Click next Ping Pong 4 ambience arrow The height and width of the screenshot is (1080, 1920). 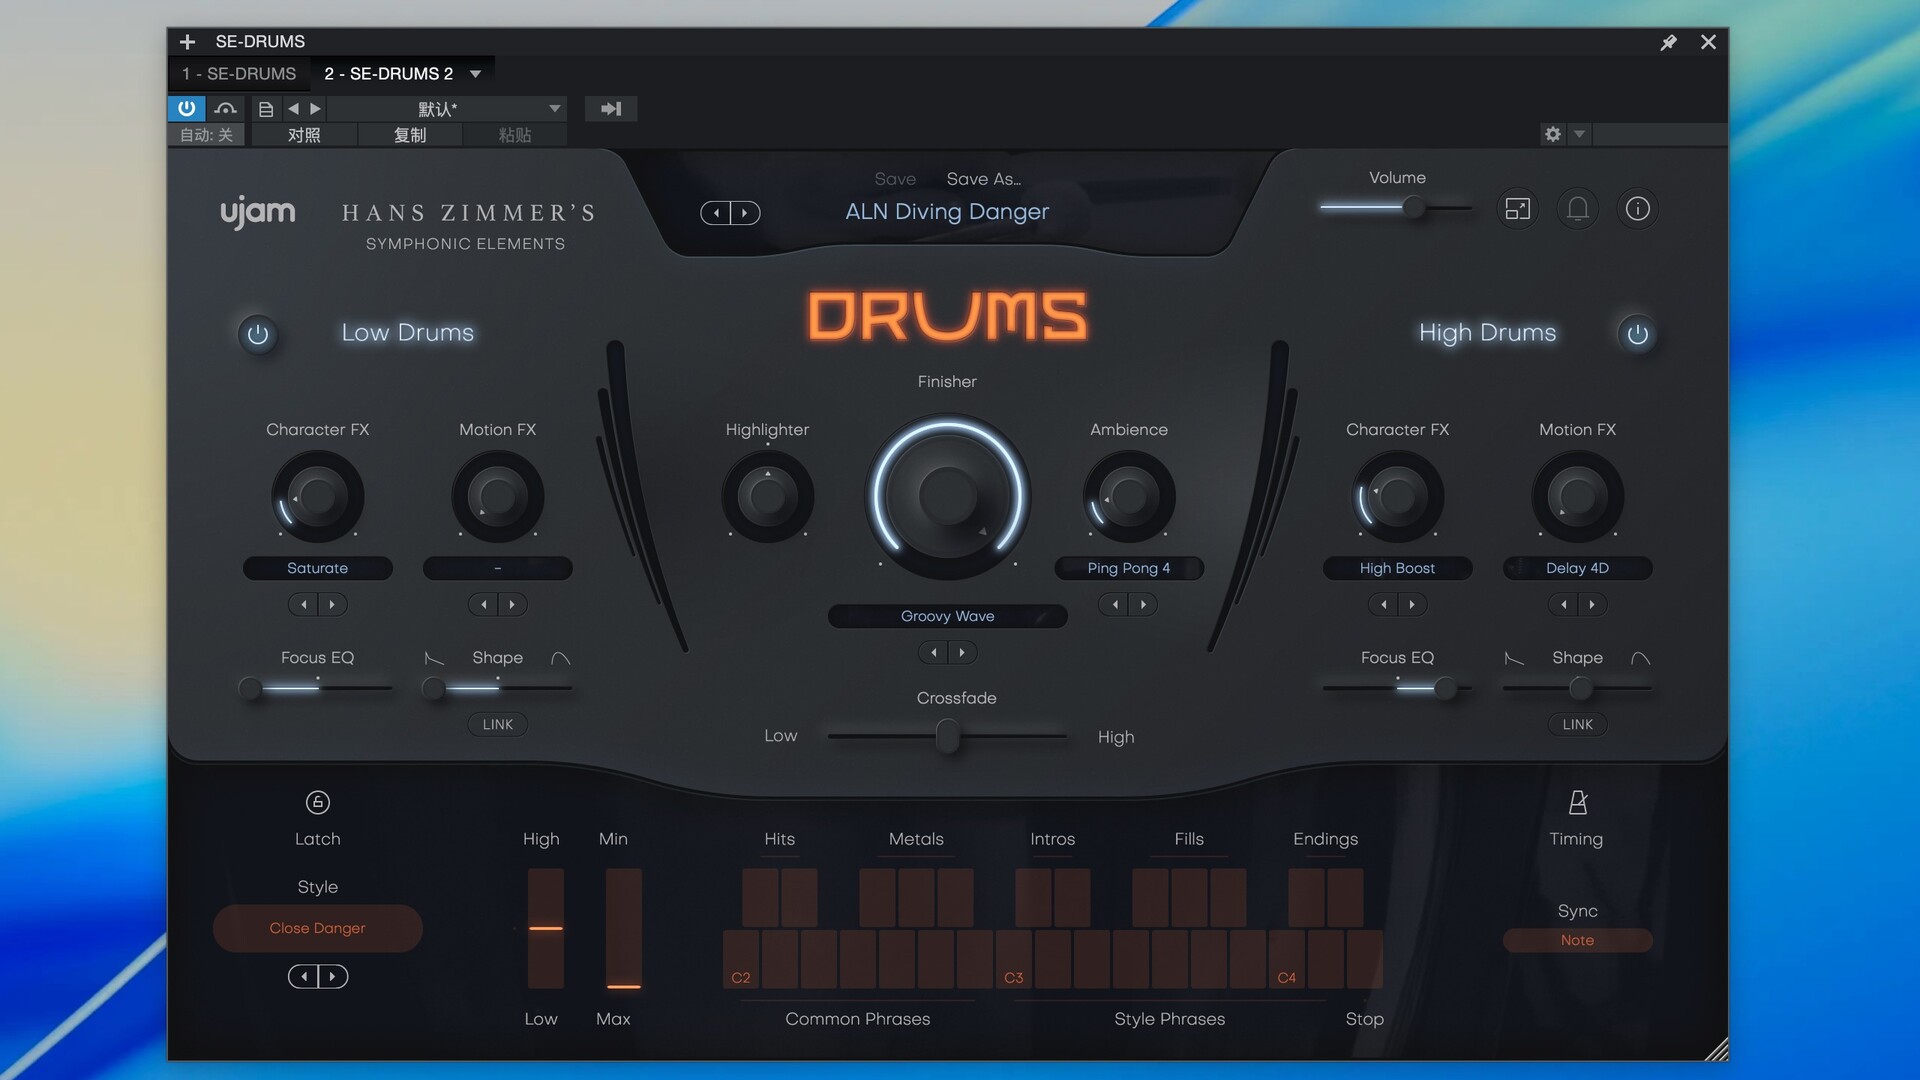1143,604
